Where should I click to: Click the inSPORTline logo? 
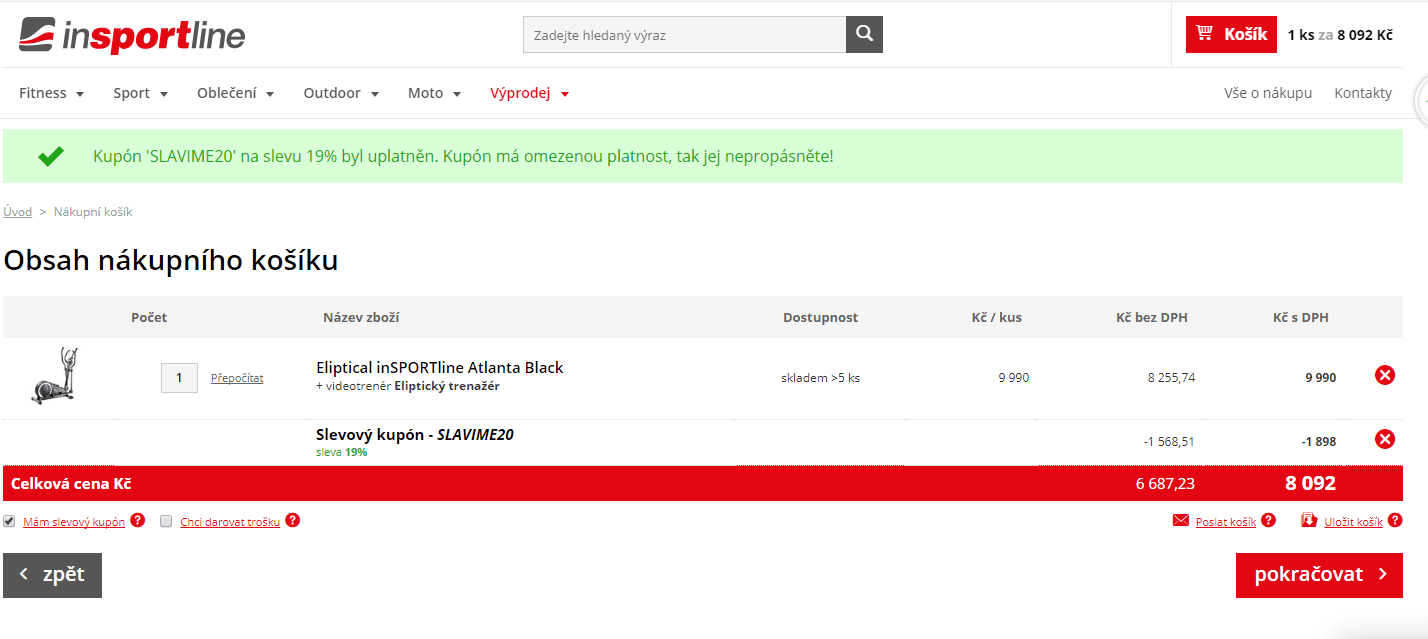[x=132, y=35]
